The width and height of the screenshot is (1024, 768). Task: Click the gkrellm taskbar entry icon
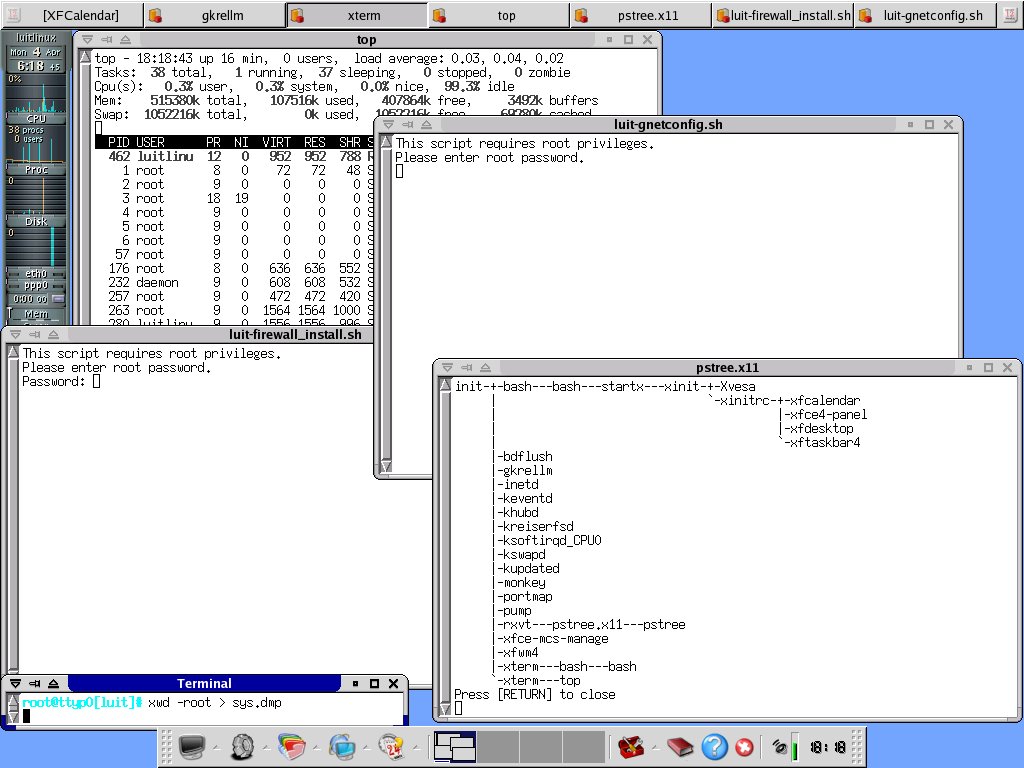[x=155, y=16]
